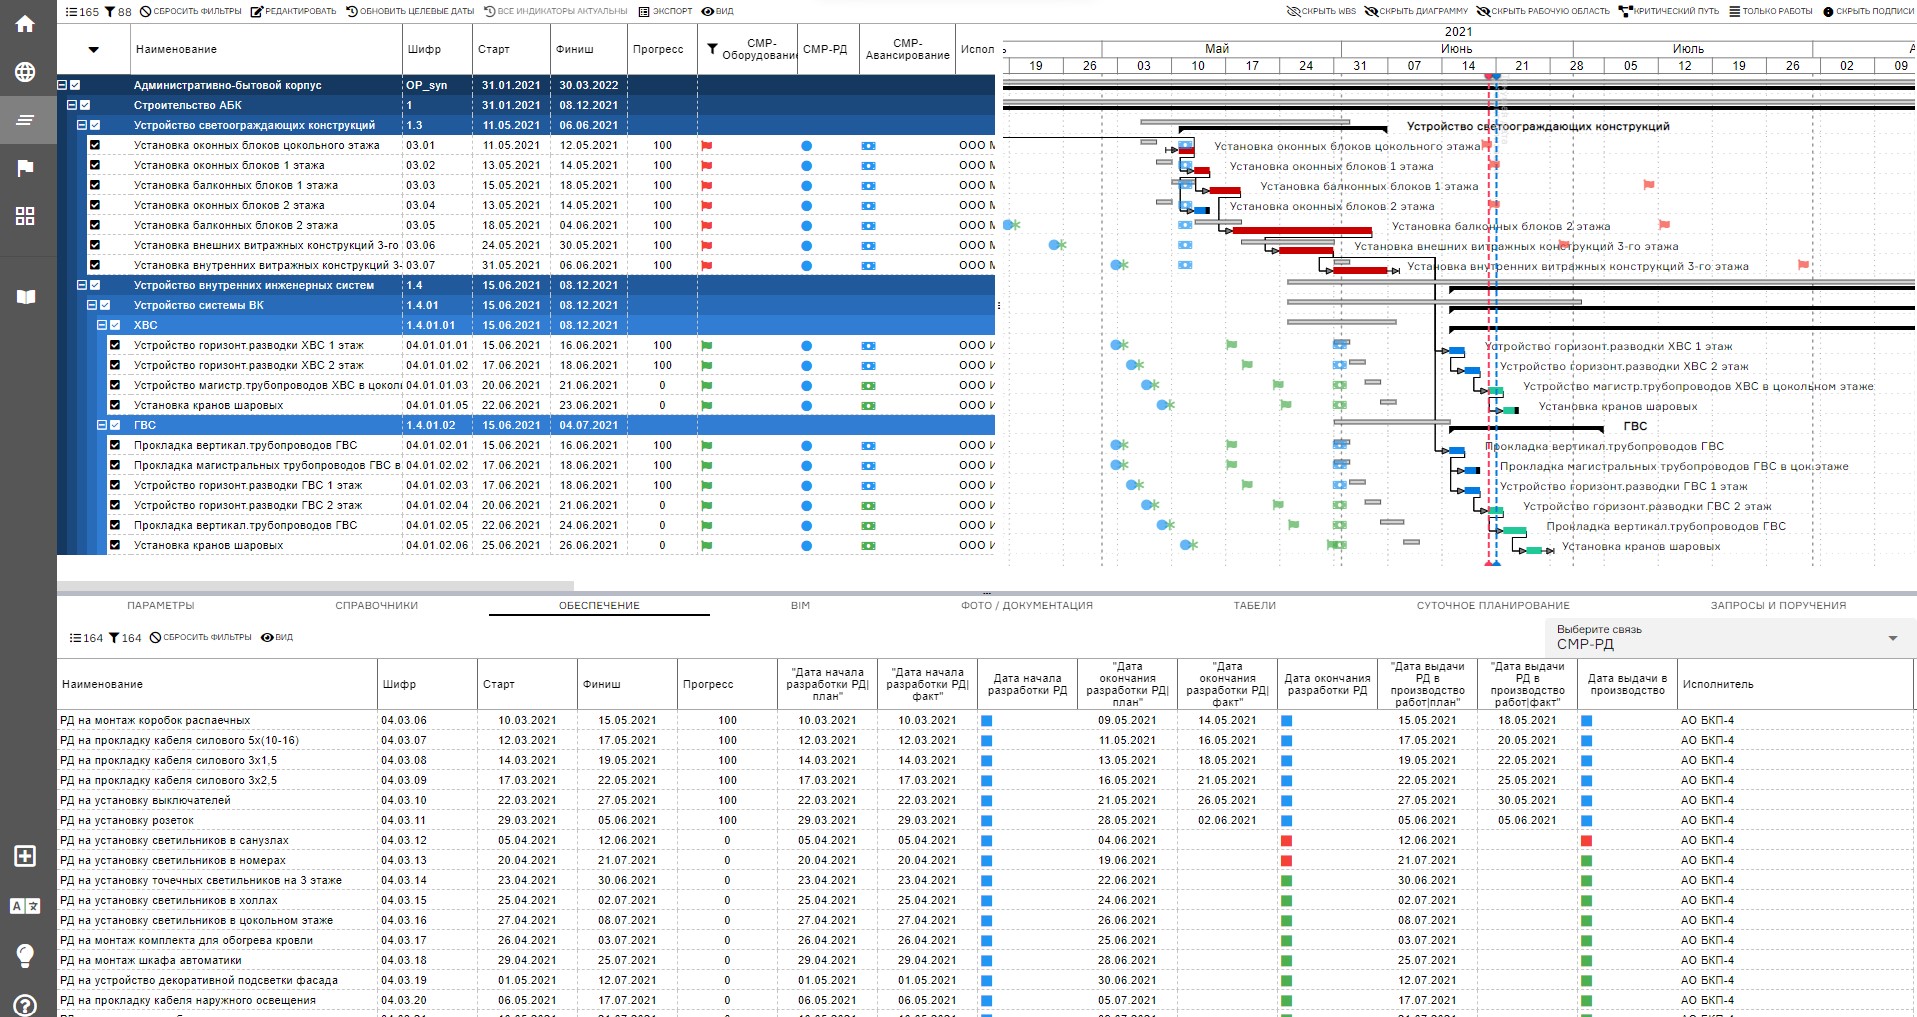Viewport: 1917px width, 1017px height.
Task: Uncheck the checkbox for Строительство АБК row
Action: coord(85,105)
